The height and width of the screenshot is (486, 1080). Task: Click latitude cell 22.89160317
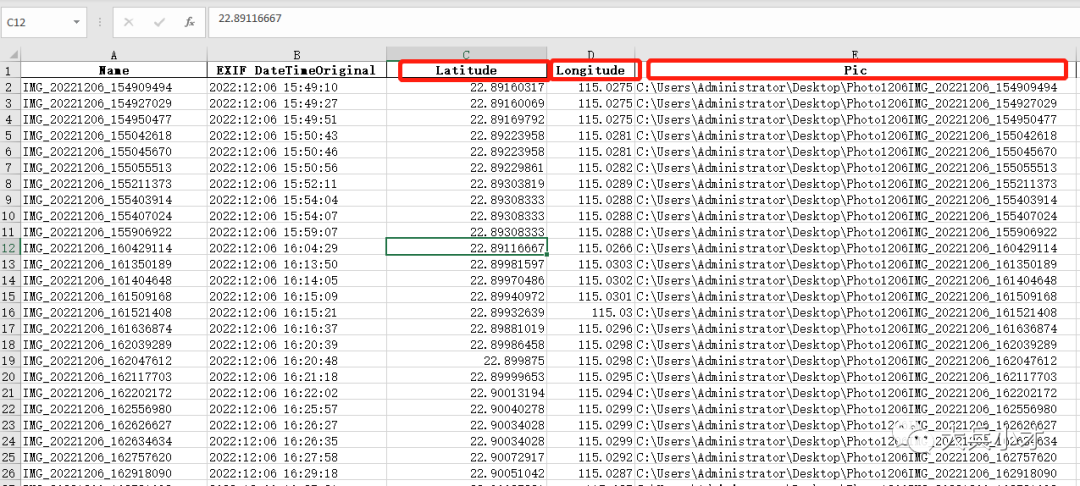(x=466, y=87)
